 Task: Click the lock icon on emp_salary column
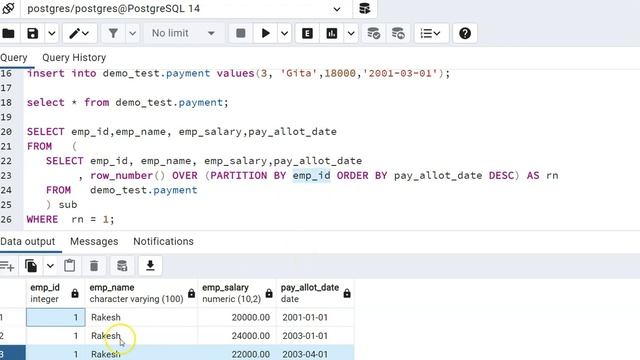click(x=269, y=293)
